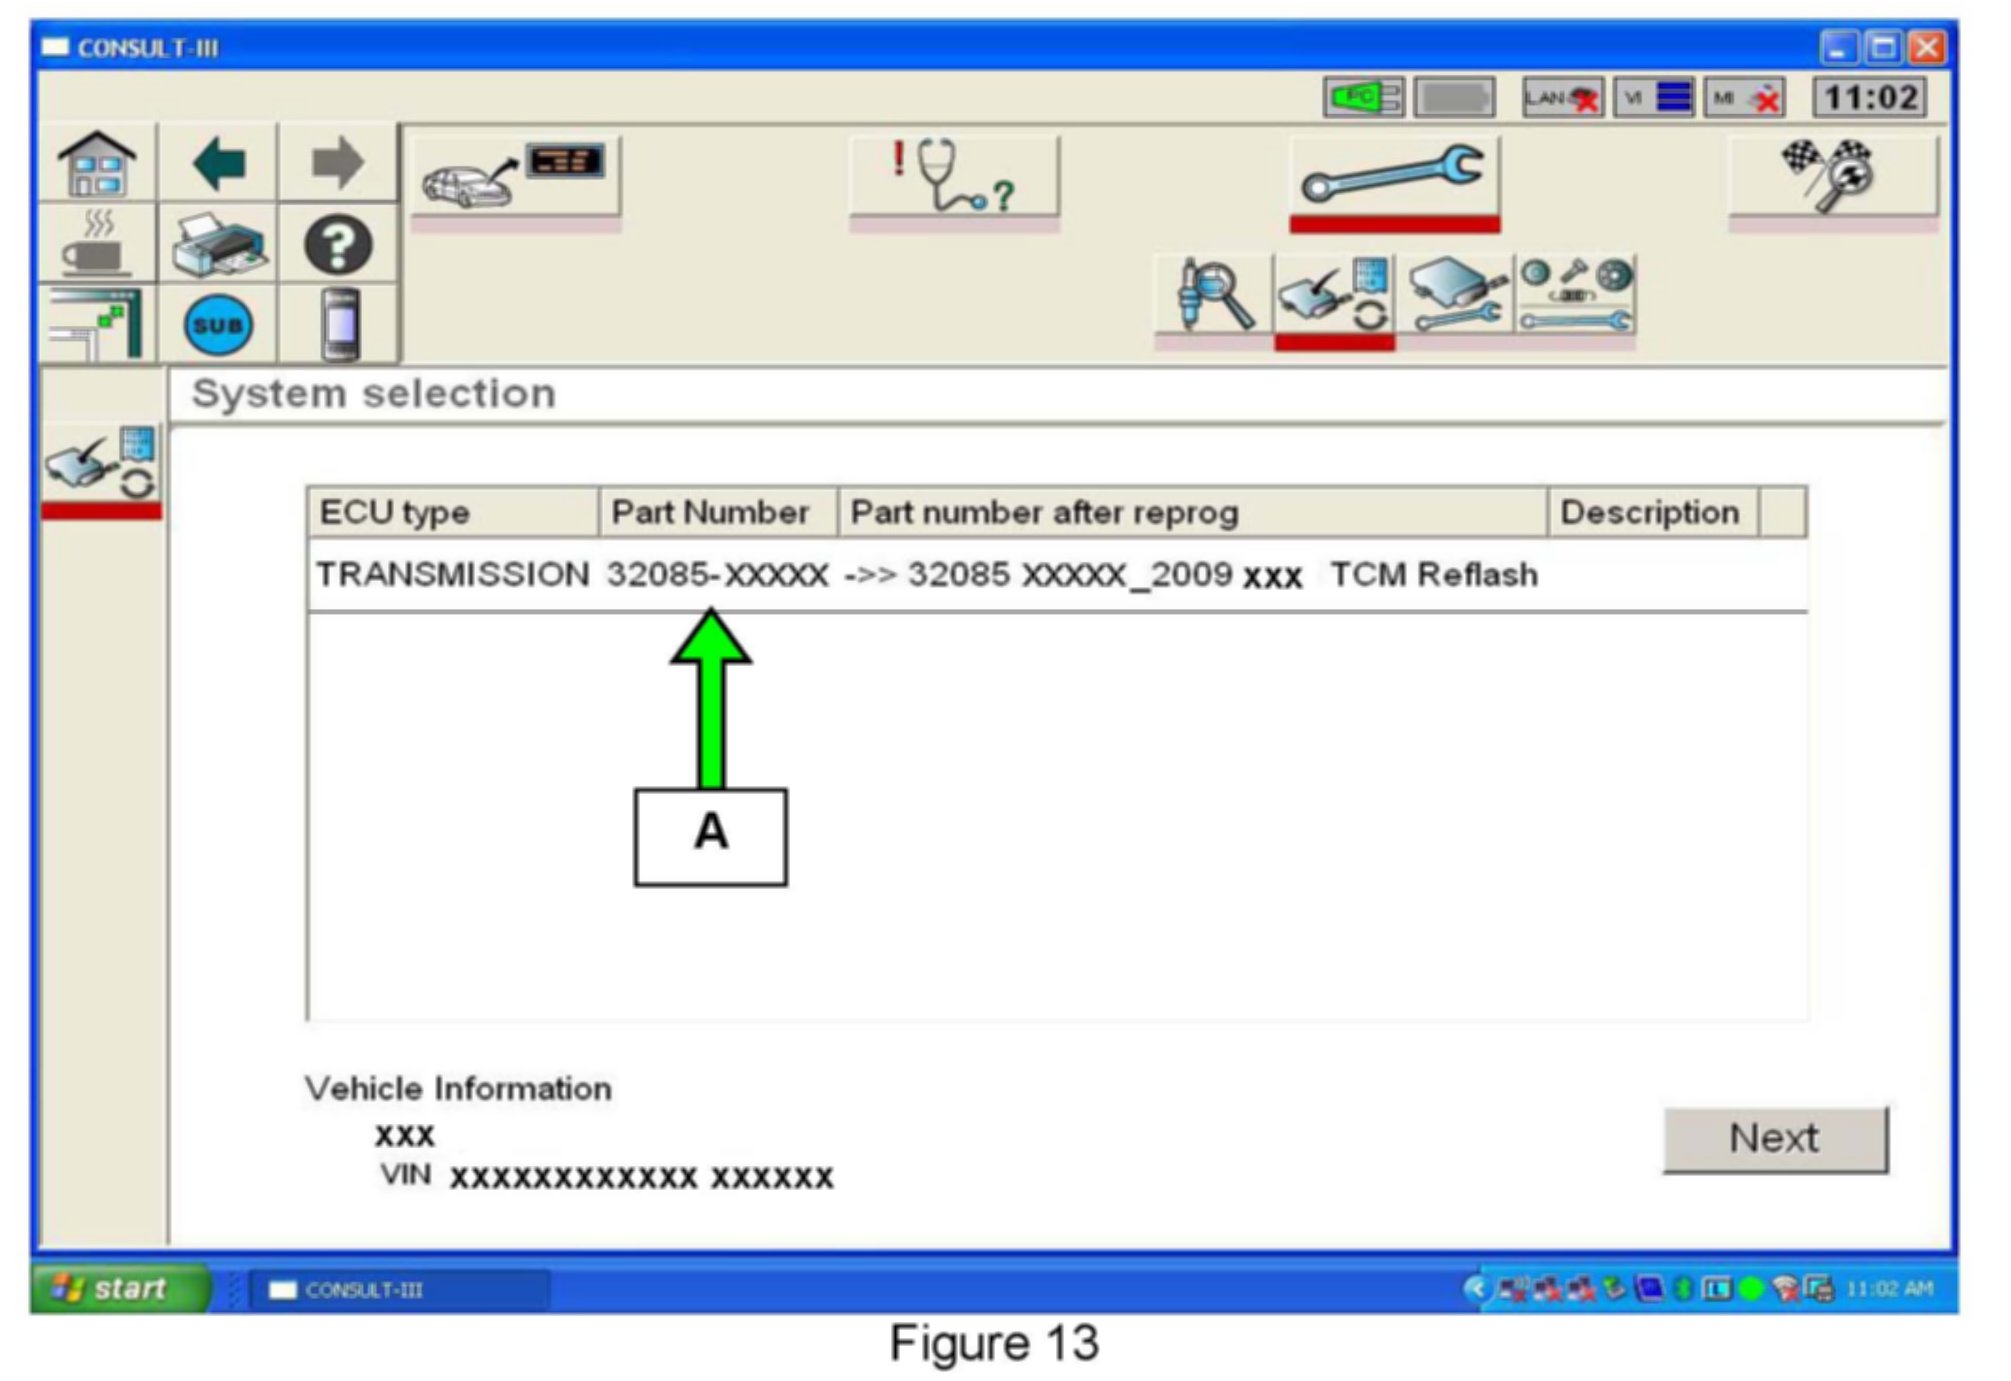This screenshot has height=1381, width=2011.
Task: Click the handheld device icon
Action: click(339, 323)
